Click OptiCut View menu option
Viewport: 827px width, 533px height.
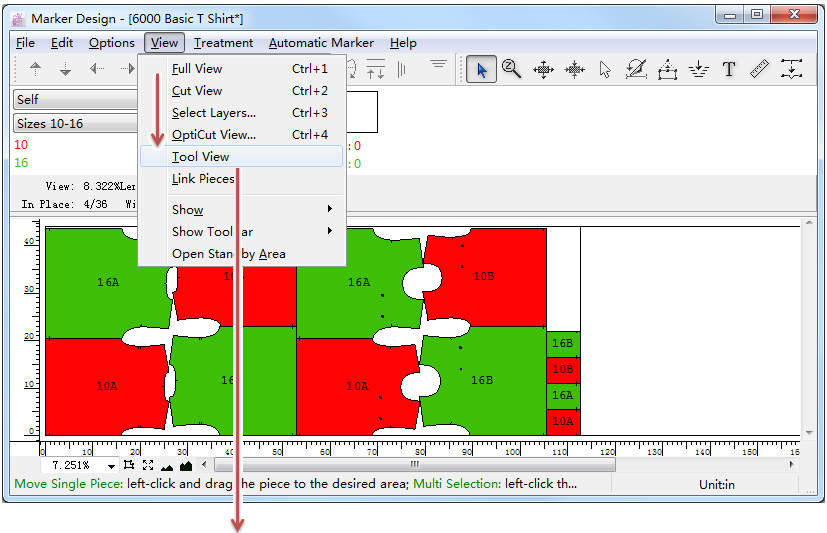pyautogui.click(x=213, y=135)
